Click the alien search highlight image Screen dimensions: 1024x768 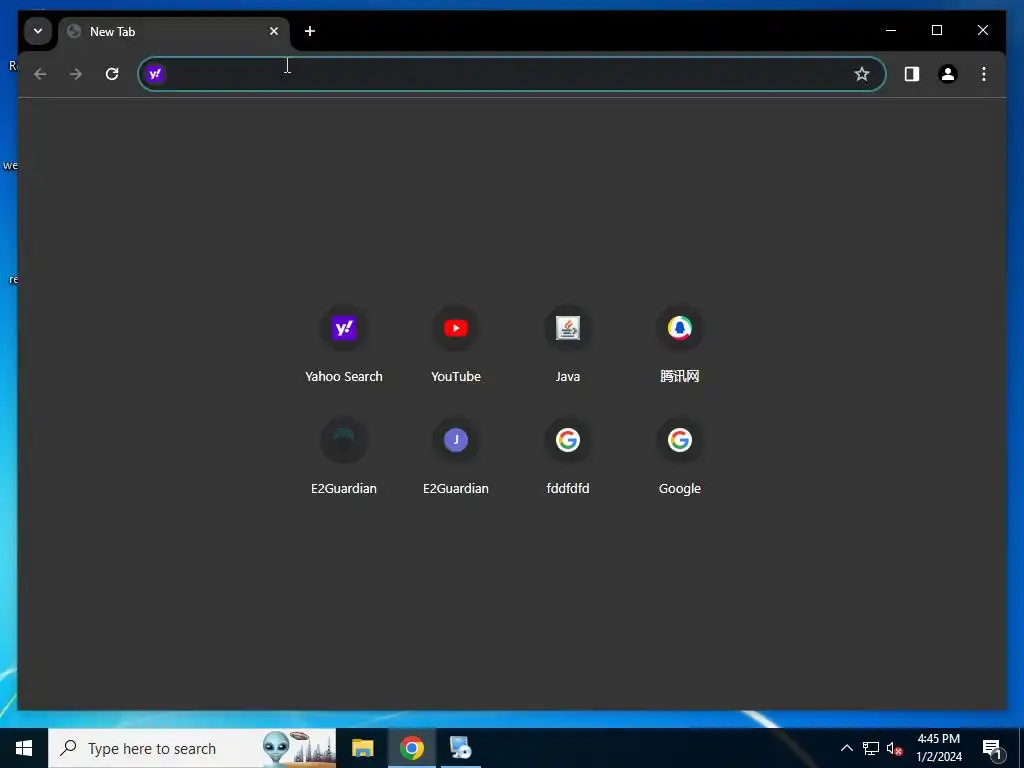(298, 748)
